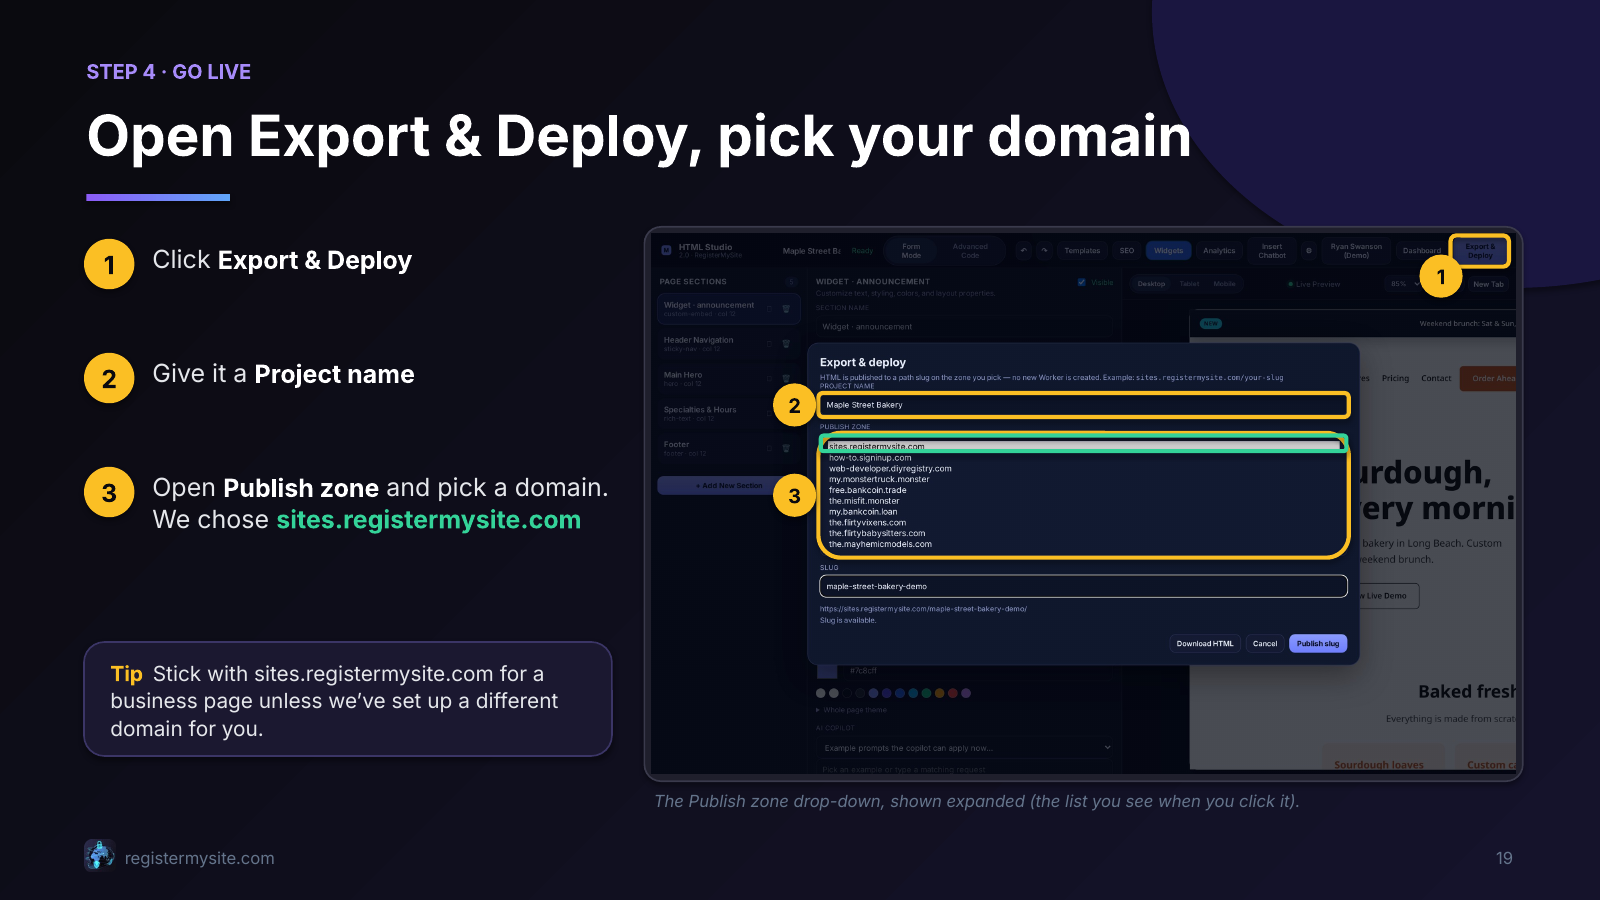Select the Main Hero page section
The width and height of the screenshot is (1600, 900).
click(729, 379)
